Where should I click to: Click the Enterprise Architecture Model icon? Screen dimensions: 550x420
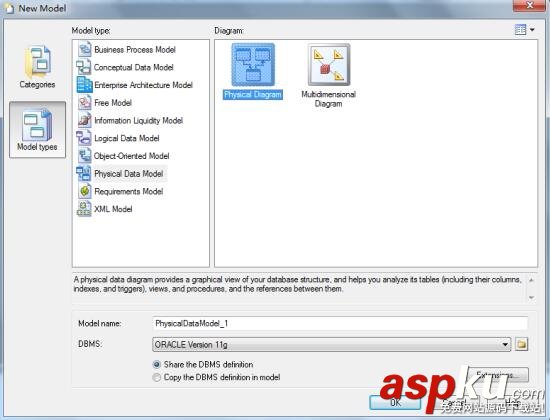(84, 85)
